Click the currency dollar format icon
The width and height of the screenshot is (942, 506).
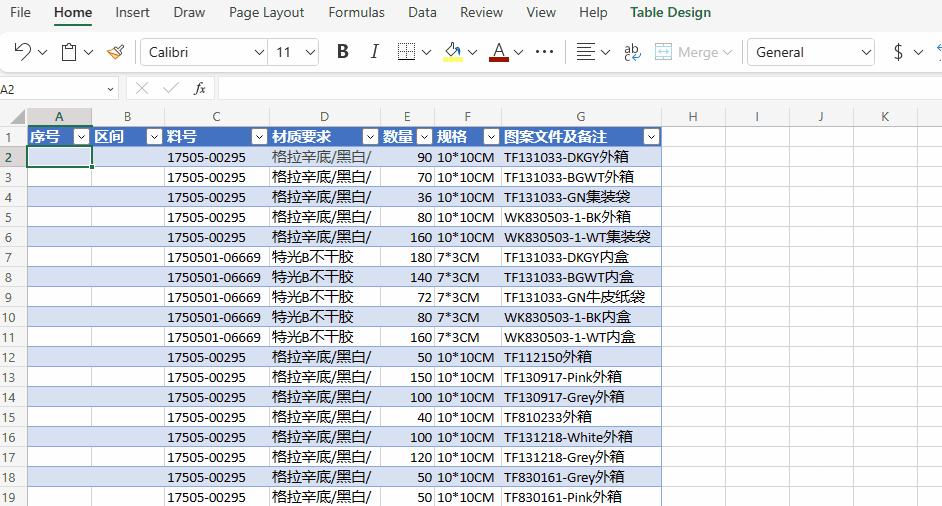click(898, 52)
